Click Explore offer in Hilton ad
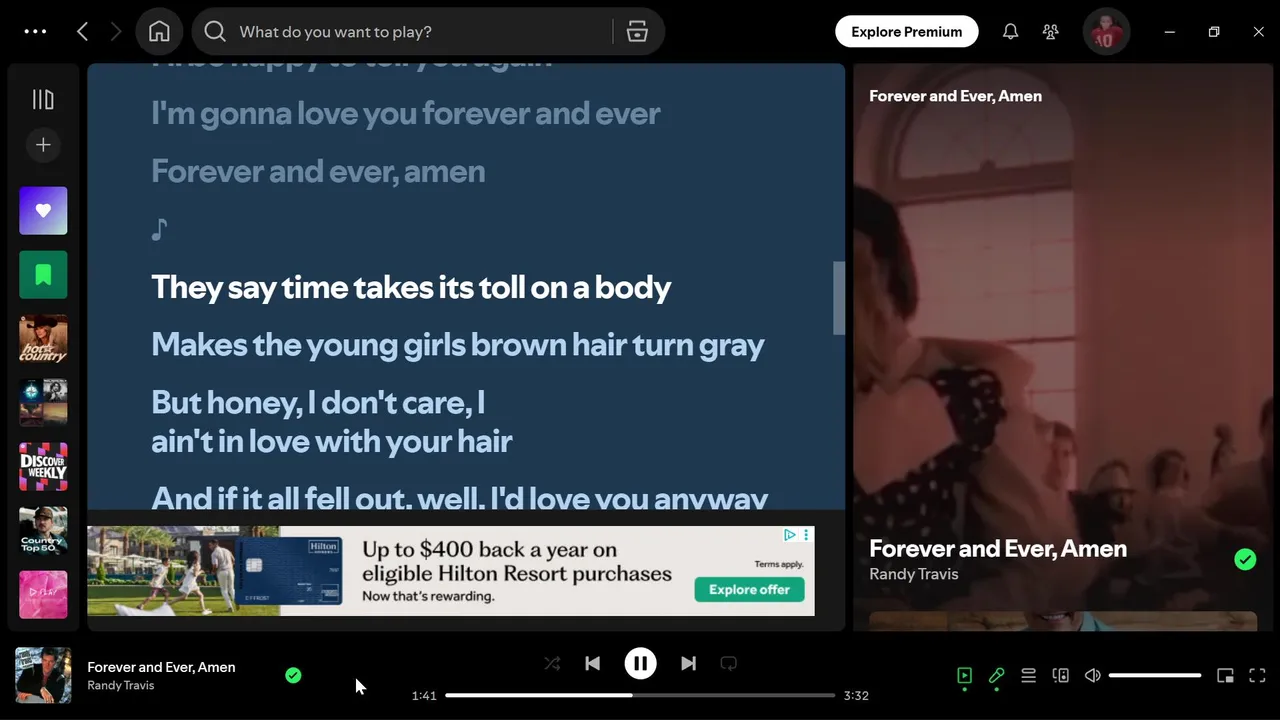This screenshot has width=1280, height=720. tap(749, 590)
